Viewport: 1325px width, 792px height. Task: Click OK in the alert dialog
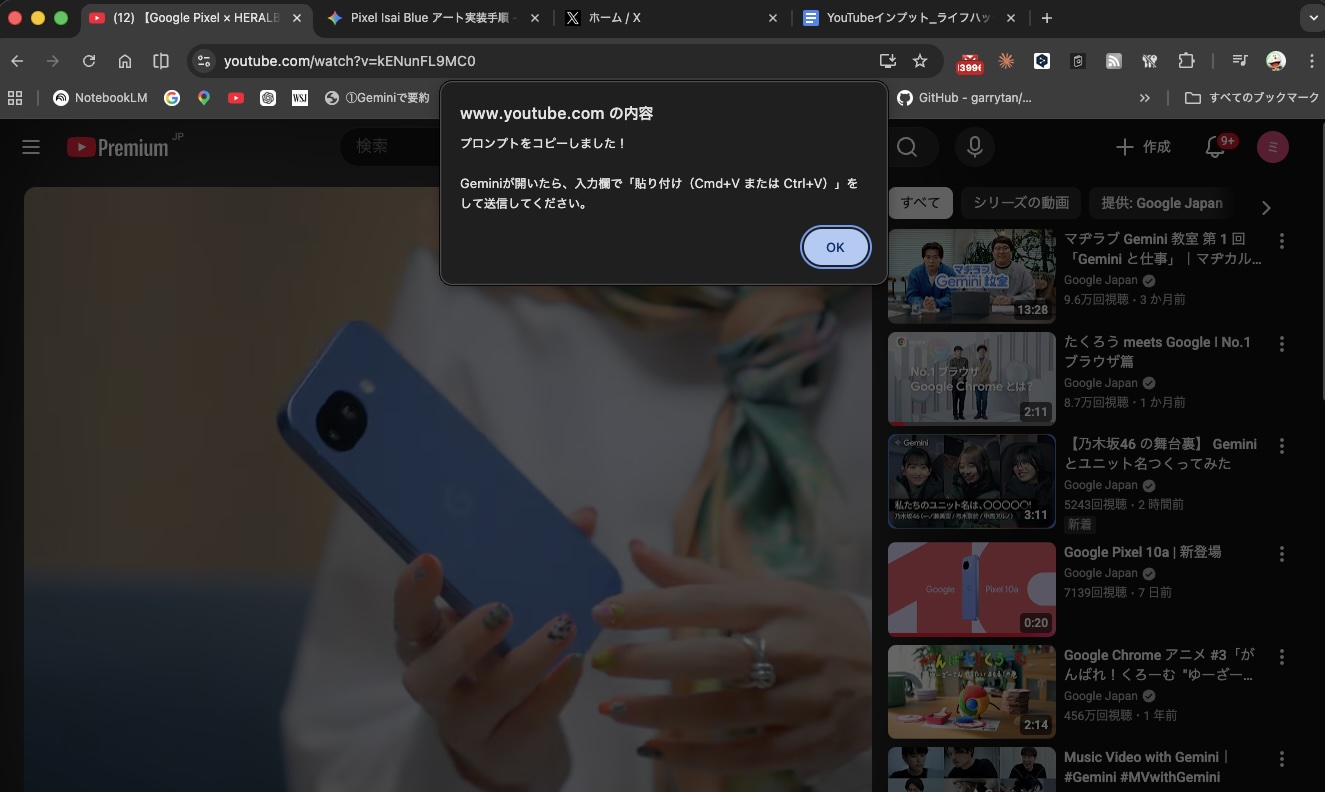pos(835,247)
